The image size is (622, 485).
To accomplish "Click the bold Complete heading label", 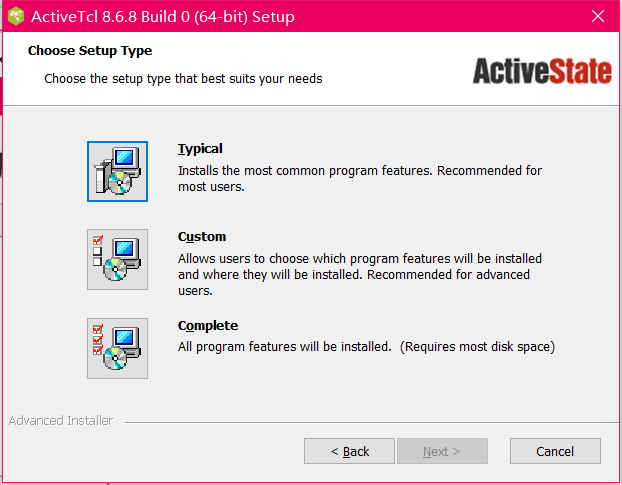I will click(x=208, y=326).
